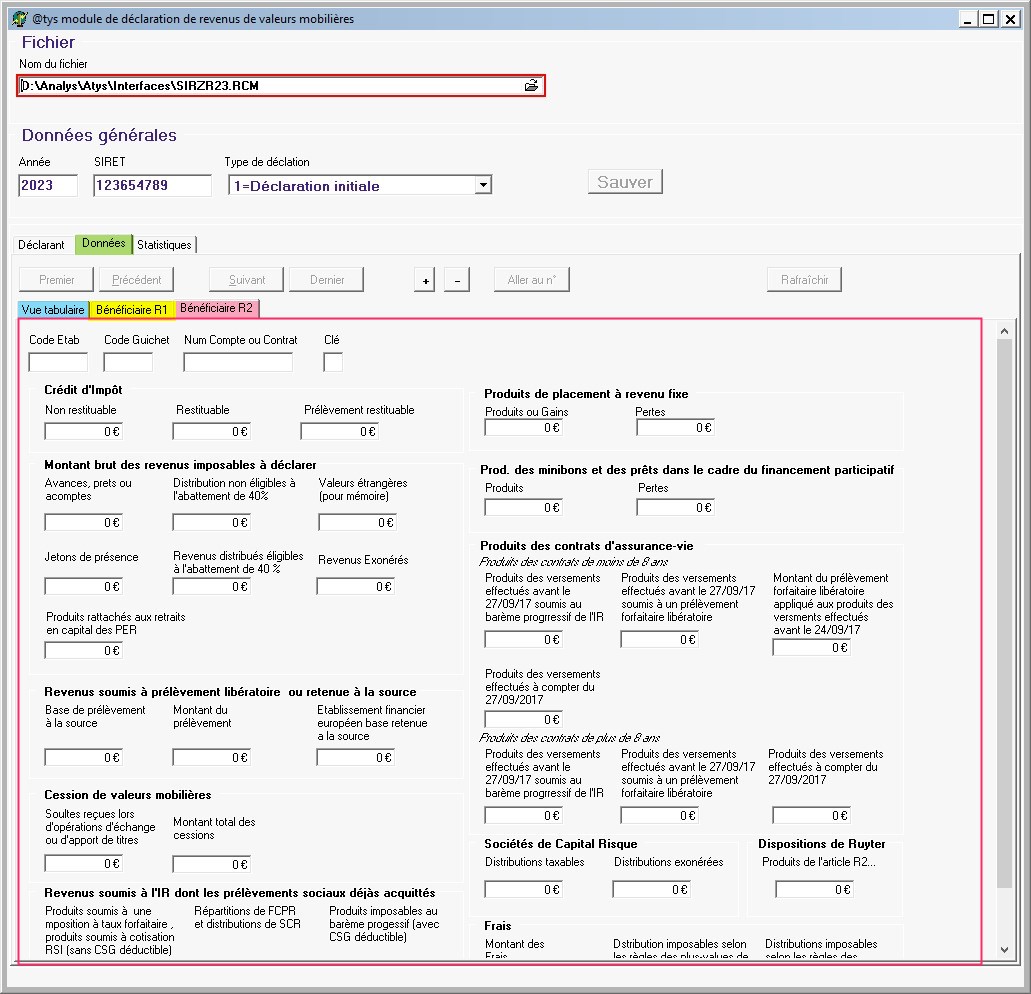1031x994 pixels.
Task: Focus the SIRET input field
Action: (152, 185)
